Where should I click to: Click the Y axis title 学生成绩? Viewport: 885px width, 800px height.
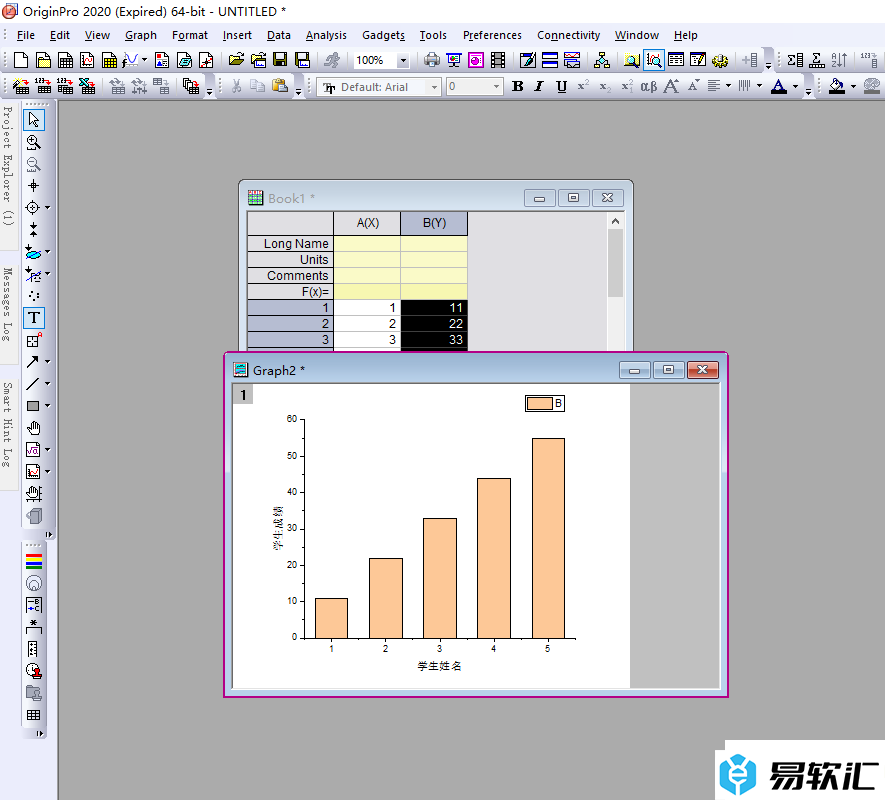point(278,528)
